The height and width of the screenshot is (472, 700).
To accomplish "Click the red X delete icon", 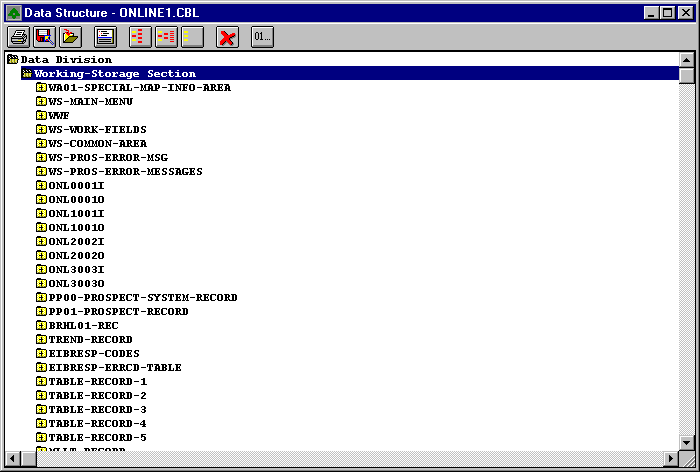I will point(228,37).
